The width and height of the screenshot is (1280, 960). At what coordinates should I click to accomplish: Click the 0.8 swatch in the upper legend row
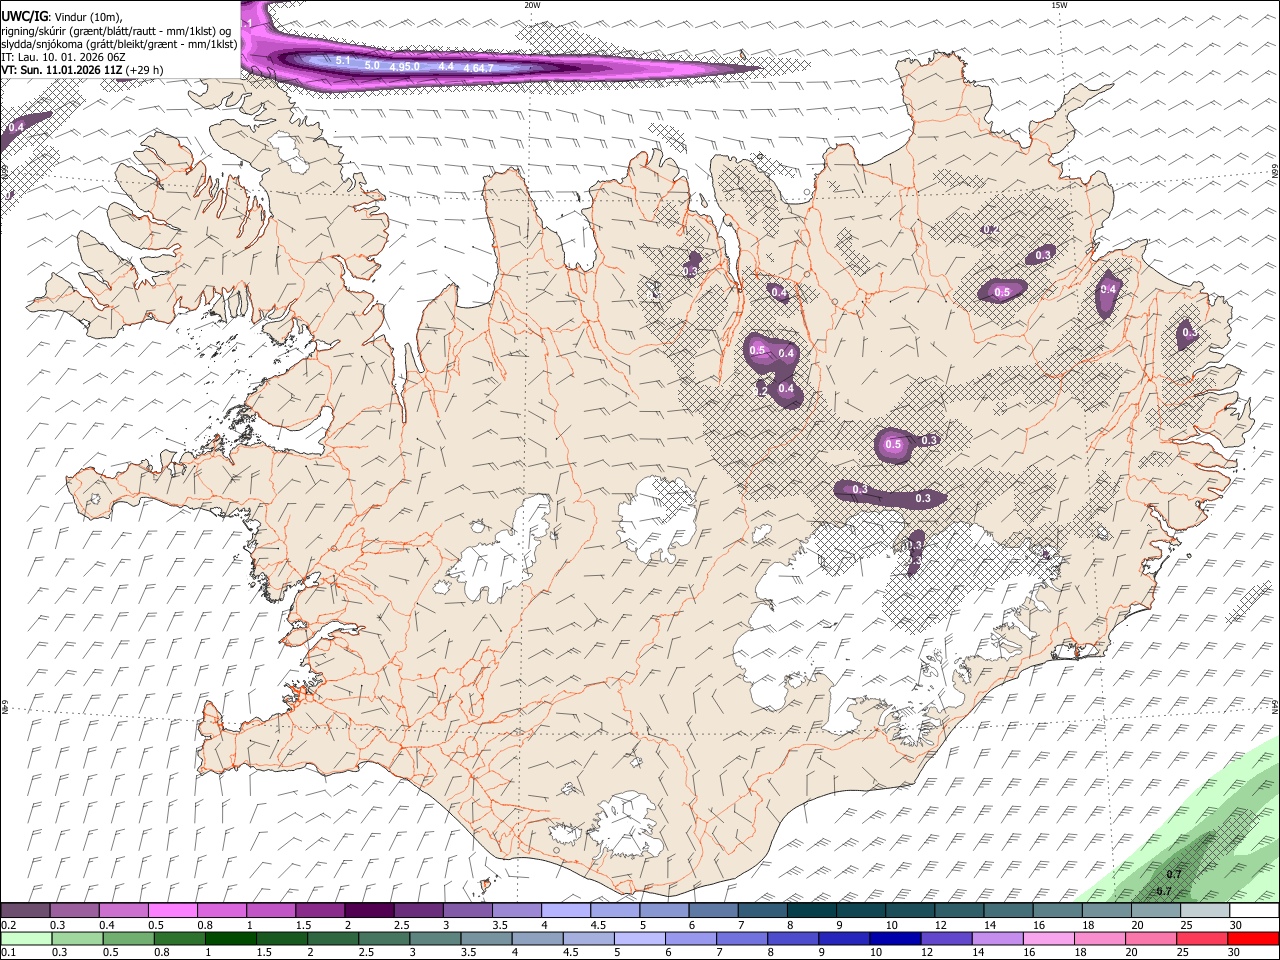click(221, 911)
